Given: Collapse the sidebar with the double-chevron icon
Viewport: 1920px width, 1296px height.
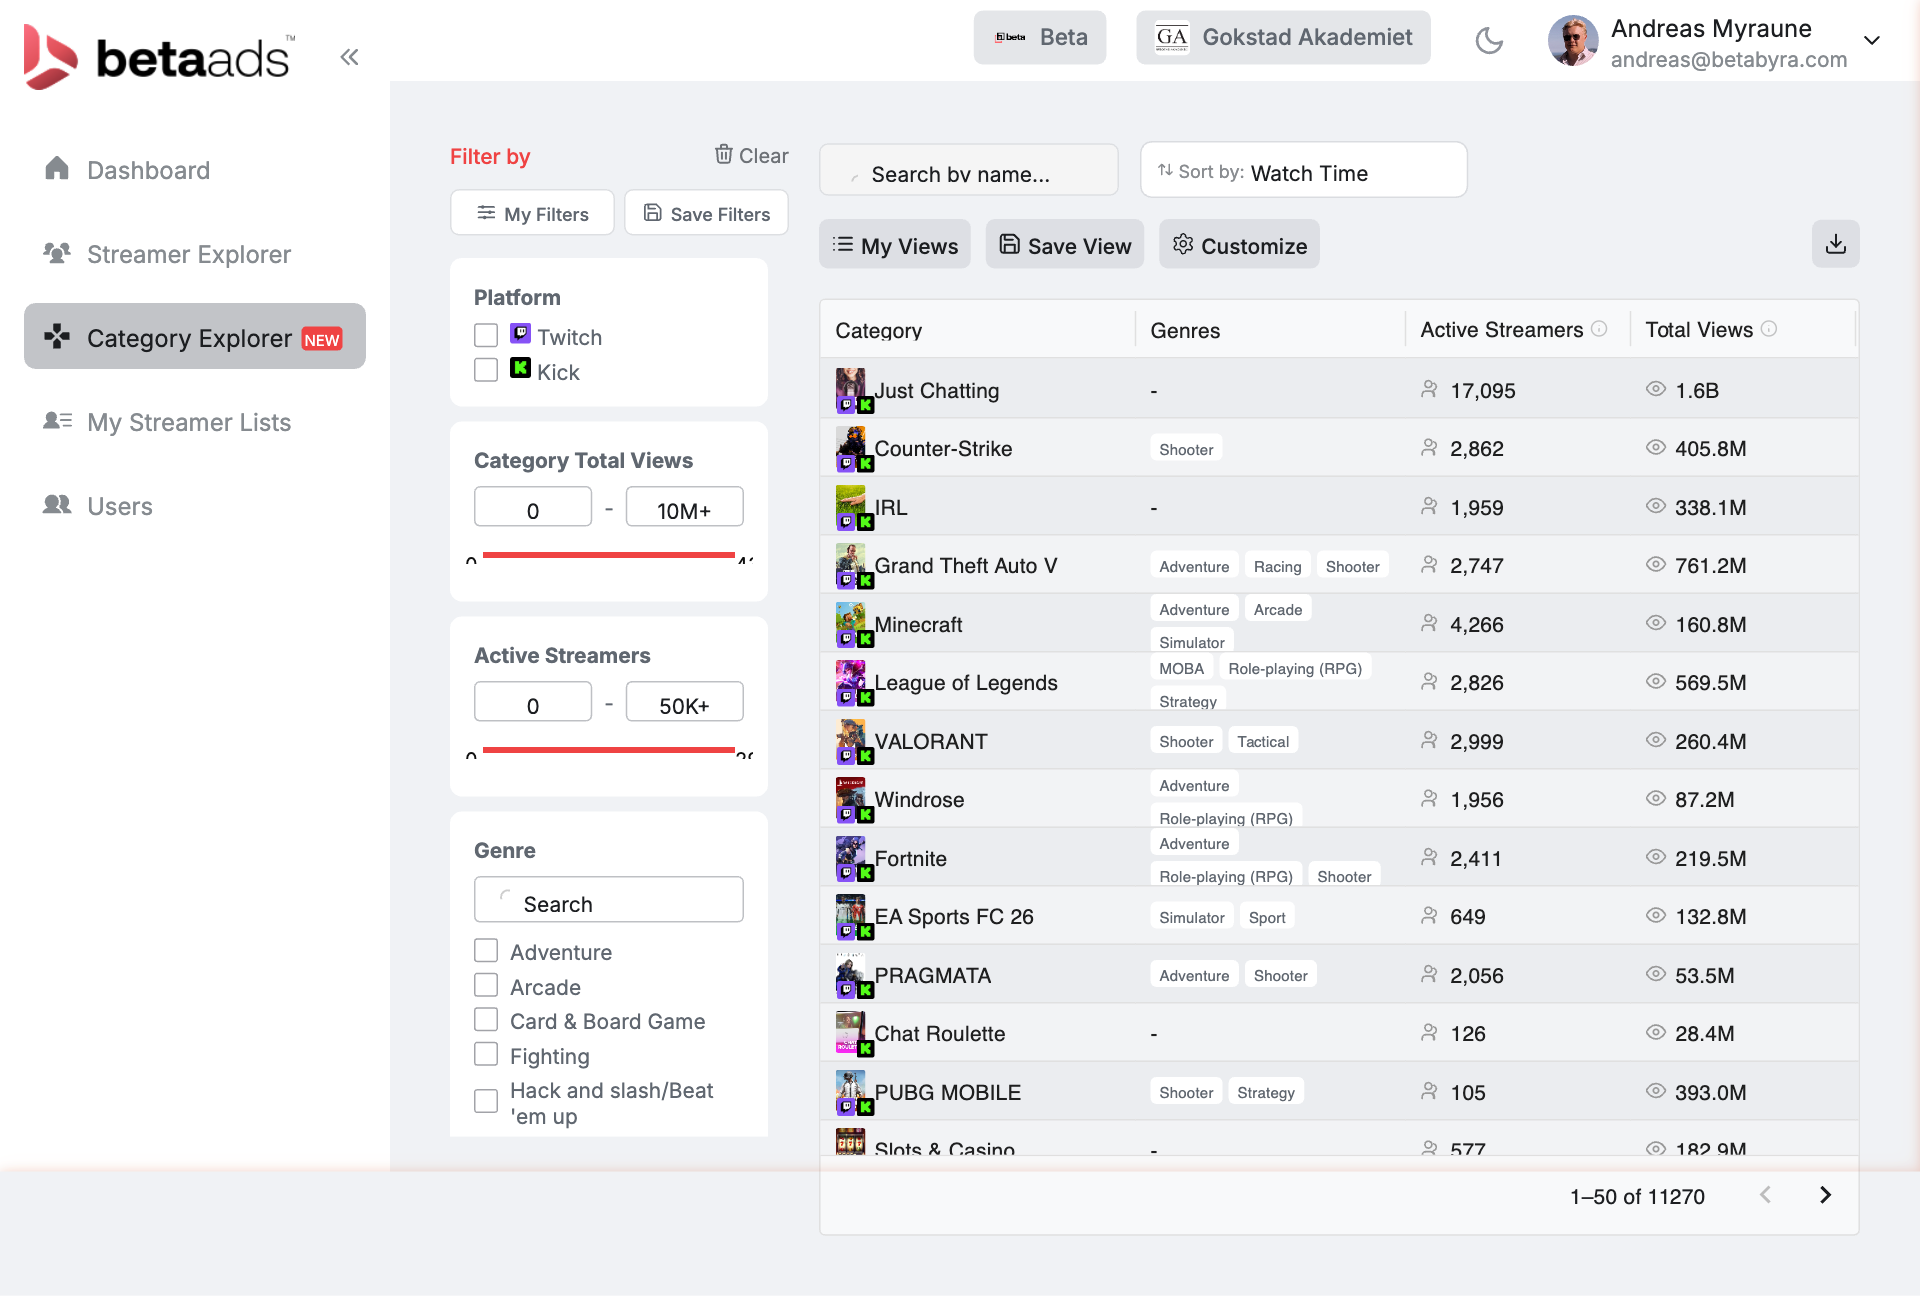Looking at the screenshot, I should [349, 57].
